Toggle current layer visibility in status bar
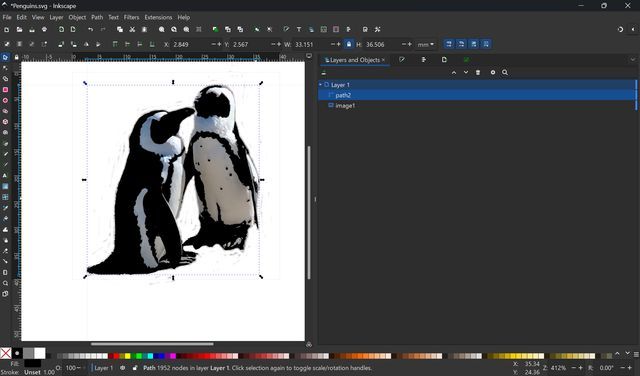 [122, 368]
